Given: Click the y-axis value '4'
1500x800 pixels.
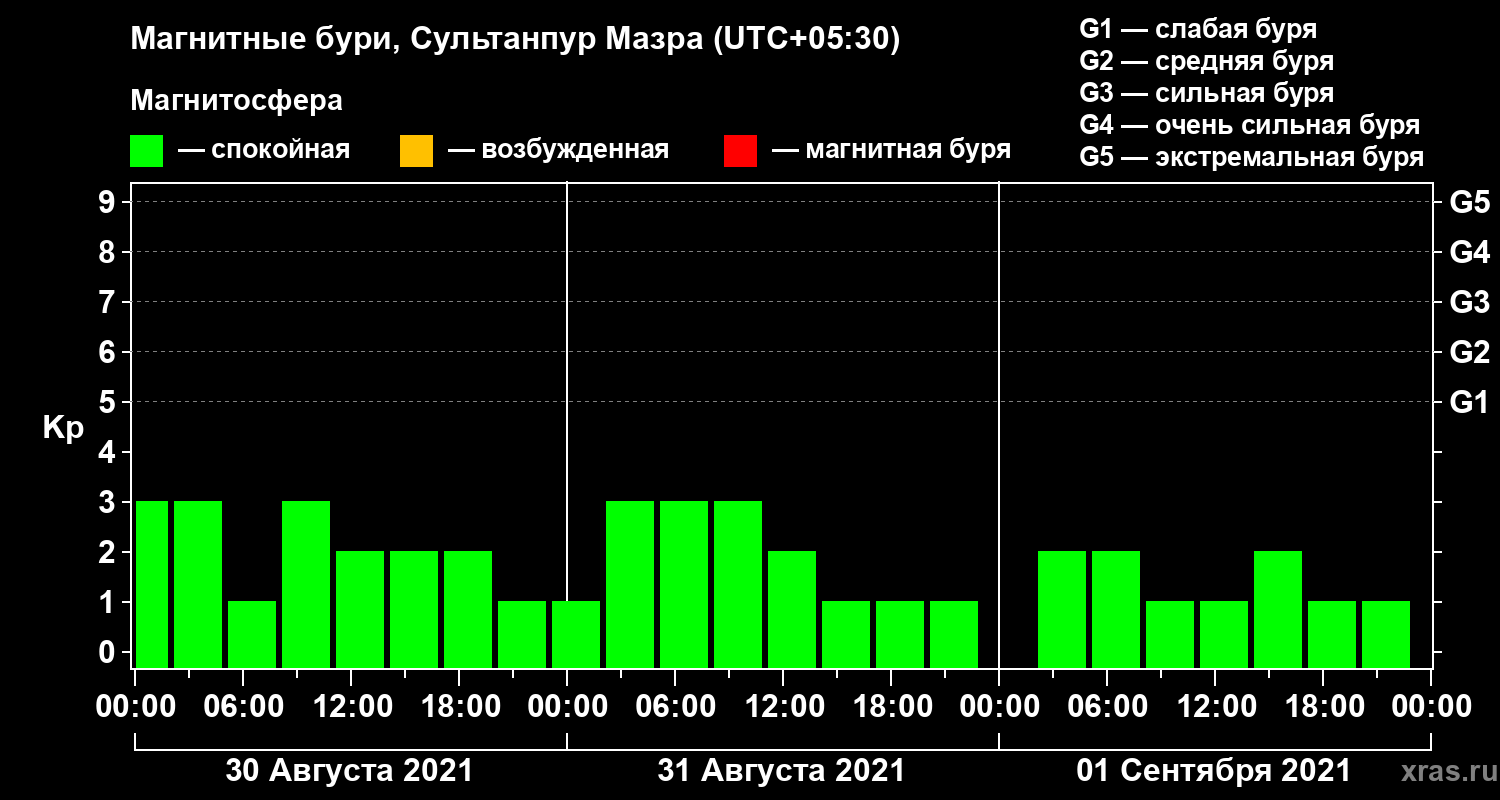Looking at the screenshot, I should (109, 453).
